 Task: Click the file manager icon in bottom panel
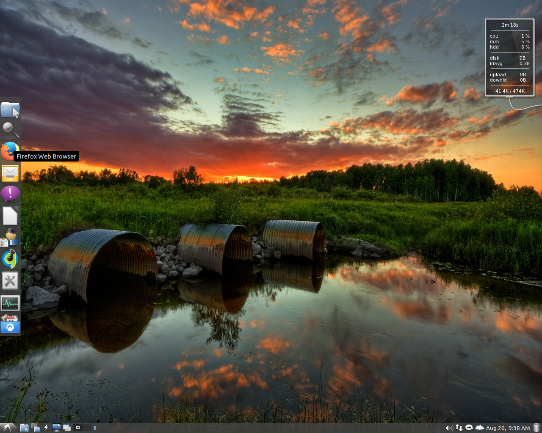click(24, 428)
